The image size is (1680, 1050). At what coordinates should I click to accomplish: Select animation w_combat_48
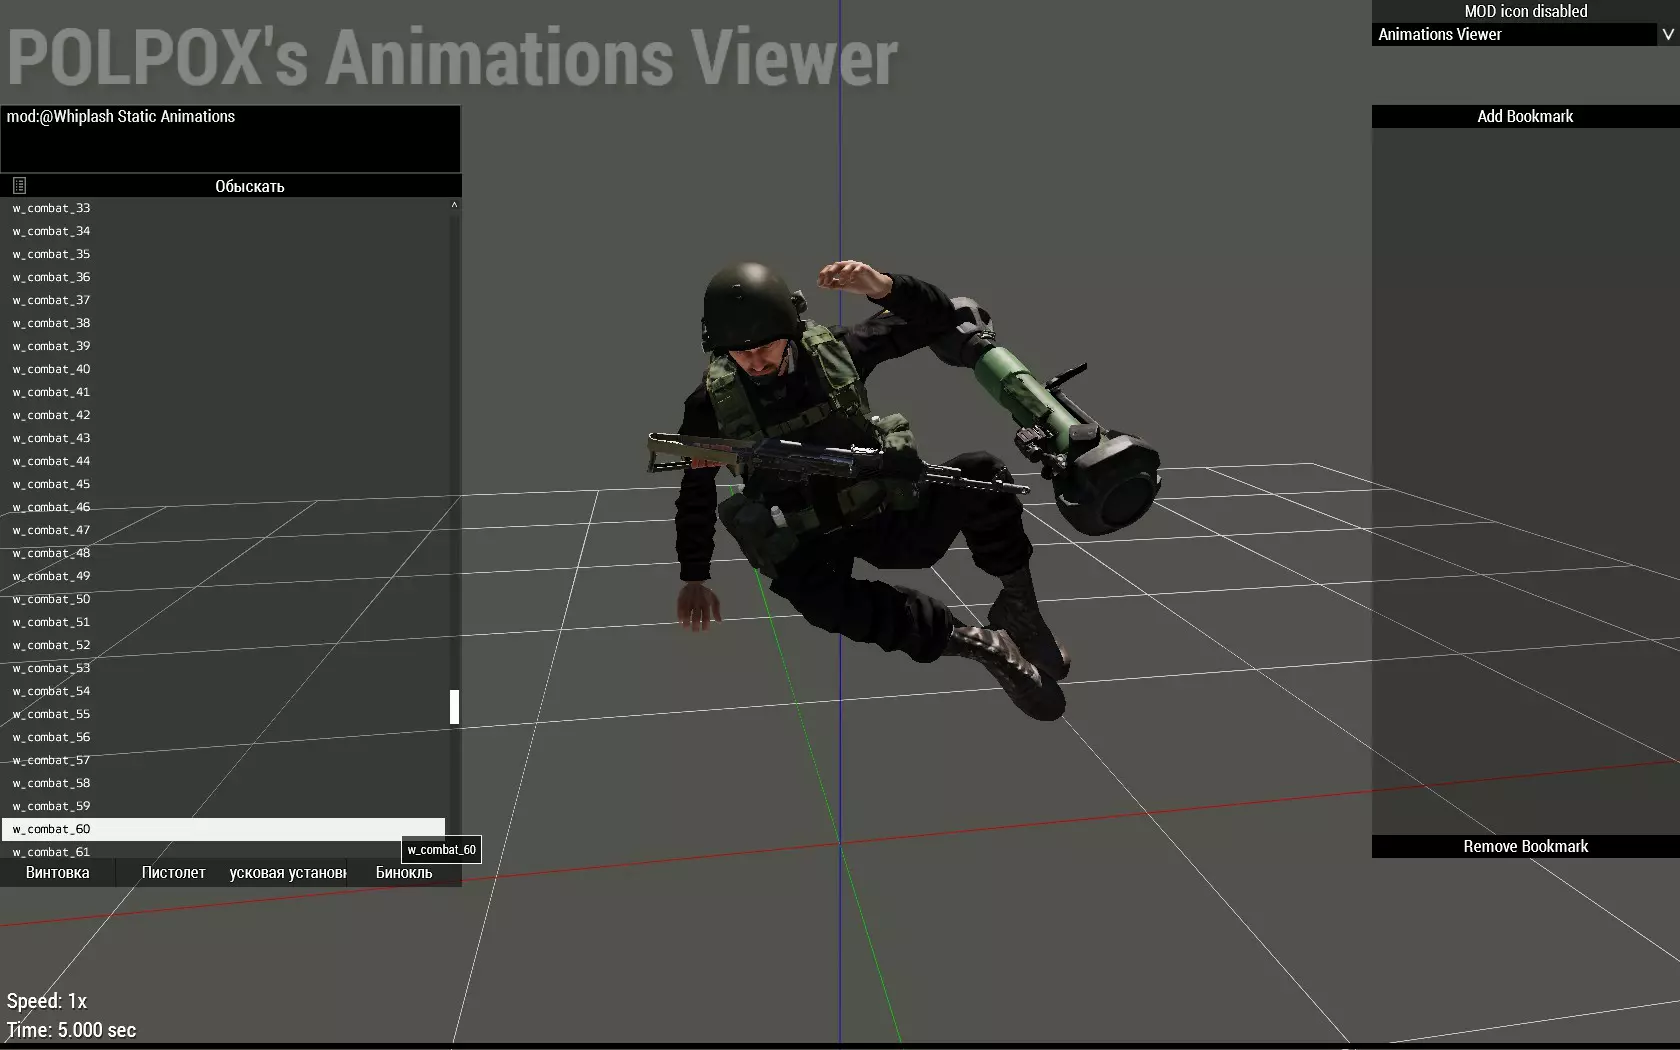pyautogui.click(x=224, y=553)
